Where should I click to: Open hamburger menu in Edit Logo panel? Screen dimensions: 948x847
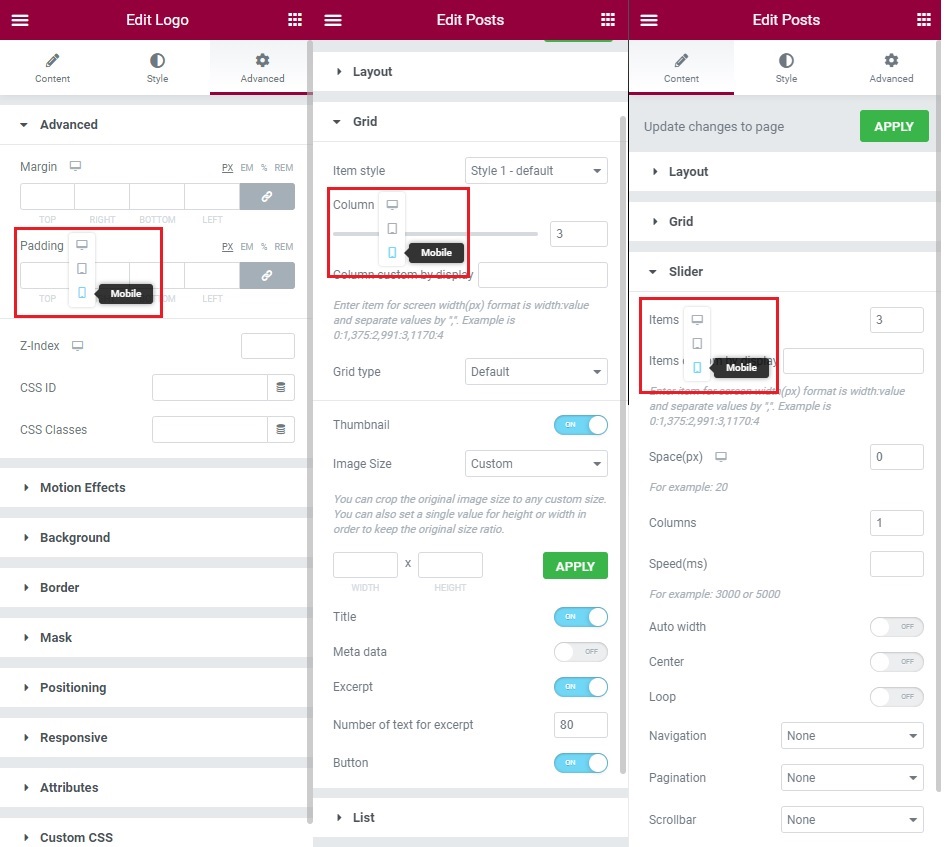pyautogui.click(x=20, y=20)
